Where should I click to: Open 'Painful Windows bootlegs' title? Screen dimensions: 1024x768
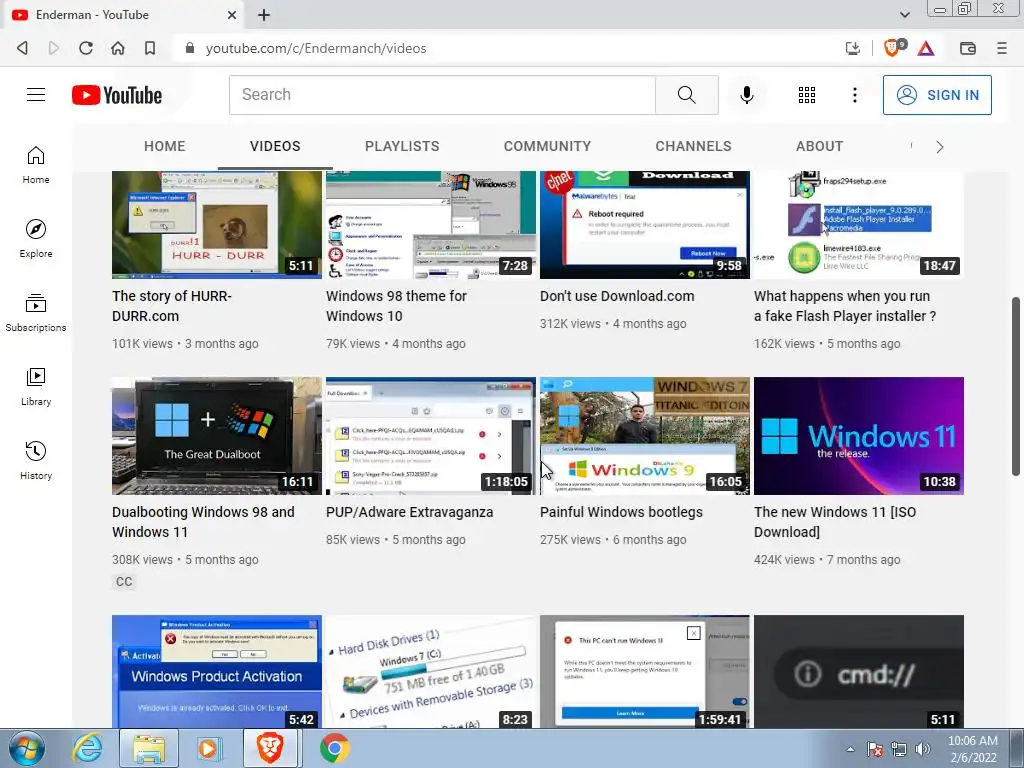tap(621, 512)
